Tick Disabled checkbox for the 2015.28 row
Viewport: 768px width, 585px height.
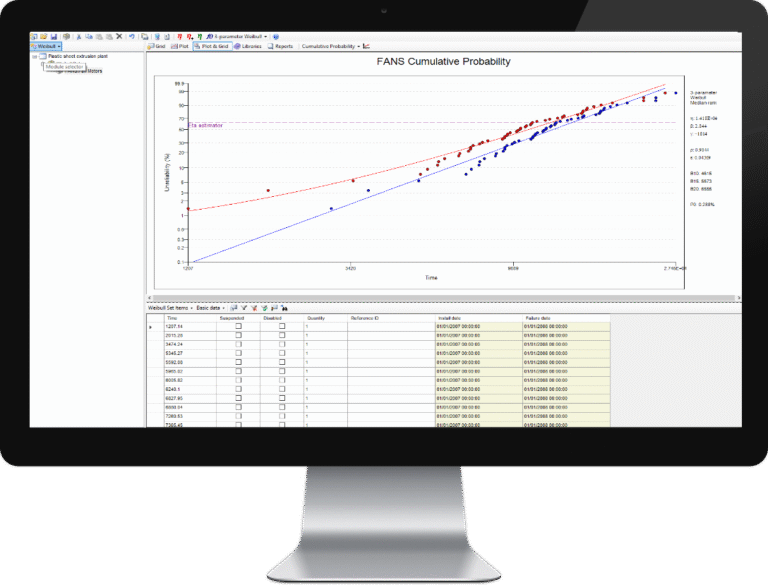[x=282, y=336]
